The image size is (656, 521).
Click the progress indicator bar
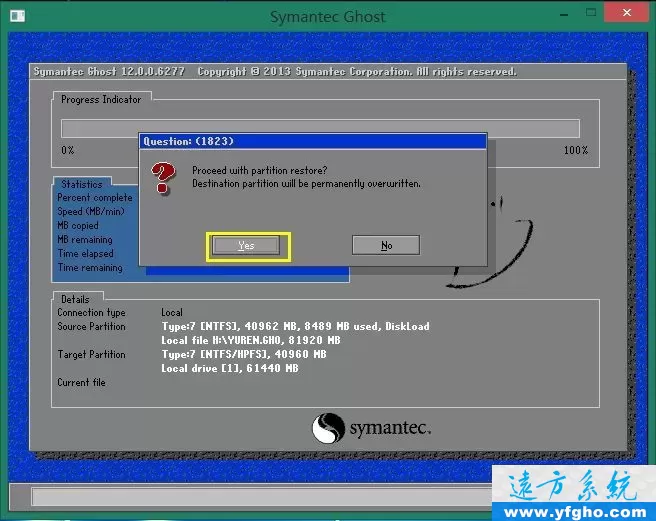click(x=320, y=129)
